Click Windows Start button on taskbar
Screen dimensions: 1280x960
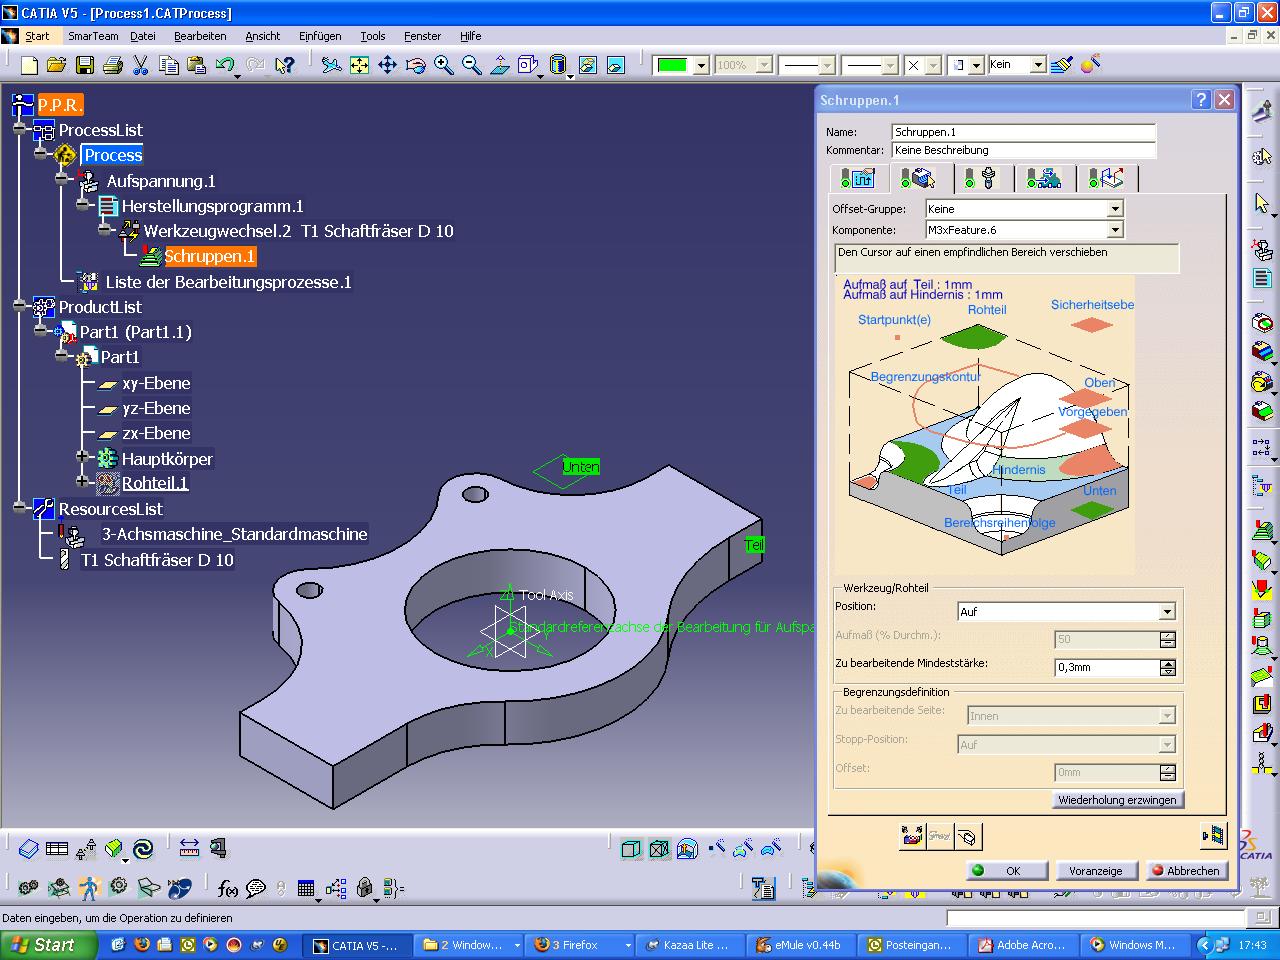click(x=49, y=945)
